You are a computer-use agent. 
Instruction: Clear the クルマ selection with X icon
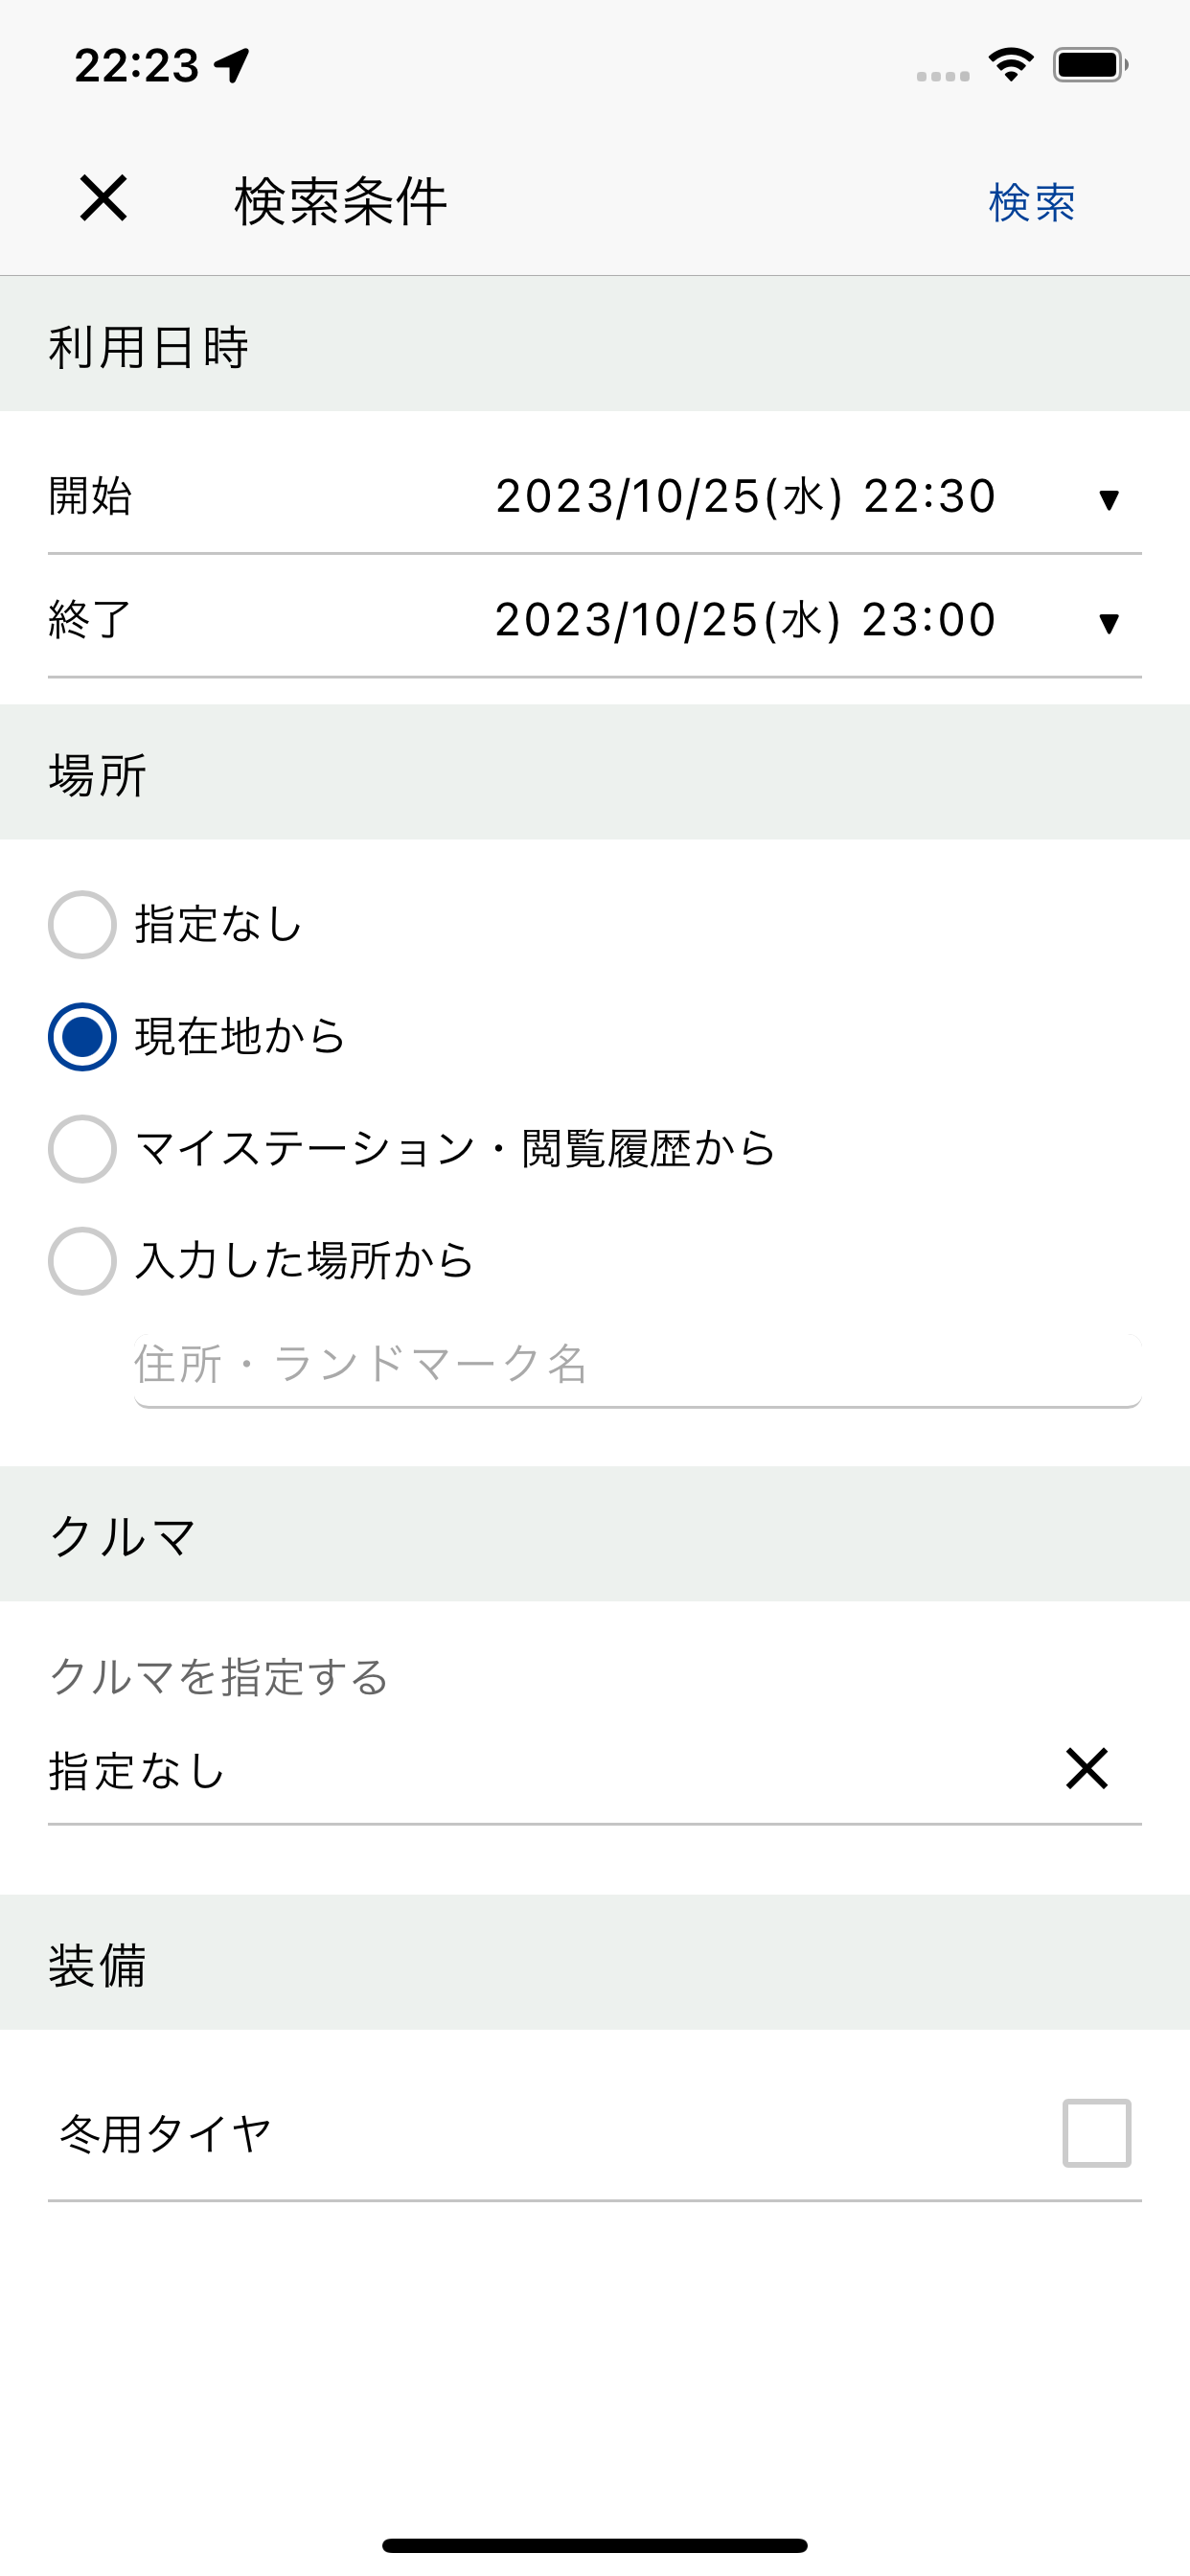coord(1086,1769)
